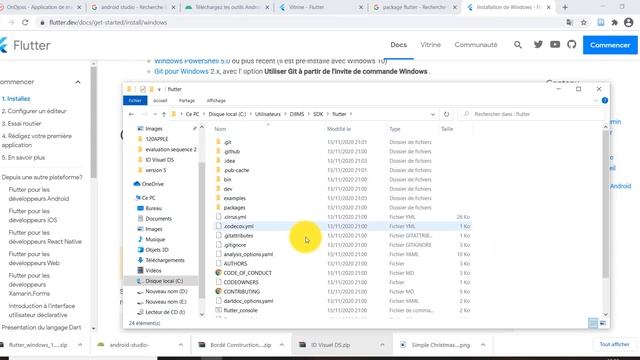This screenshot has height=360, width=640.
Task: Open Flutter pour les développeurs Web link
Action: 34,258
